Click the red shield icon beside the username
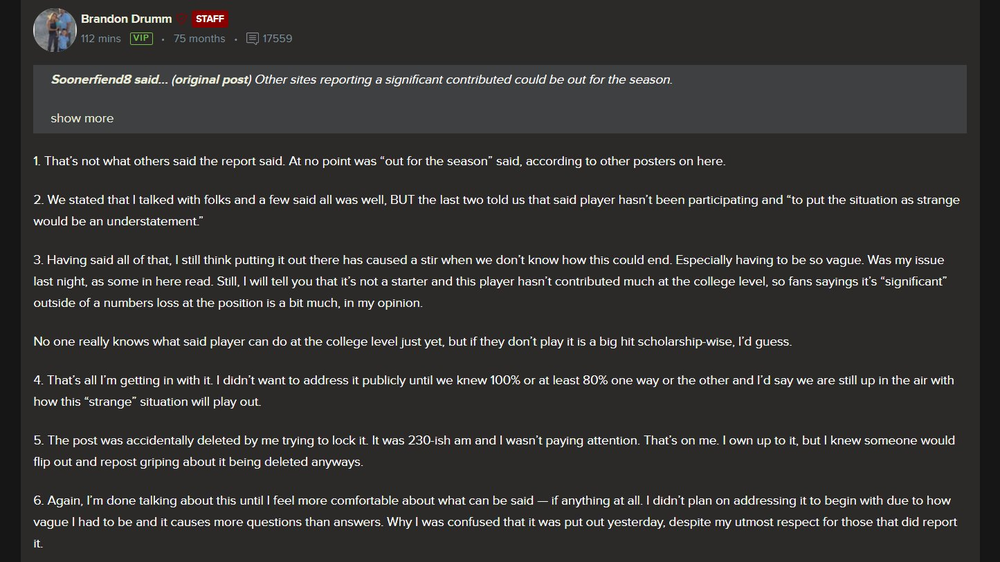 [182, 19]
